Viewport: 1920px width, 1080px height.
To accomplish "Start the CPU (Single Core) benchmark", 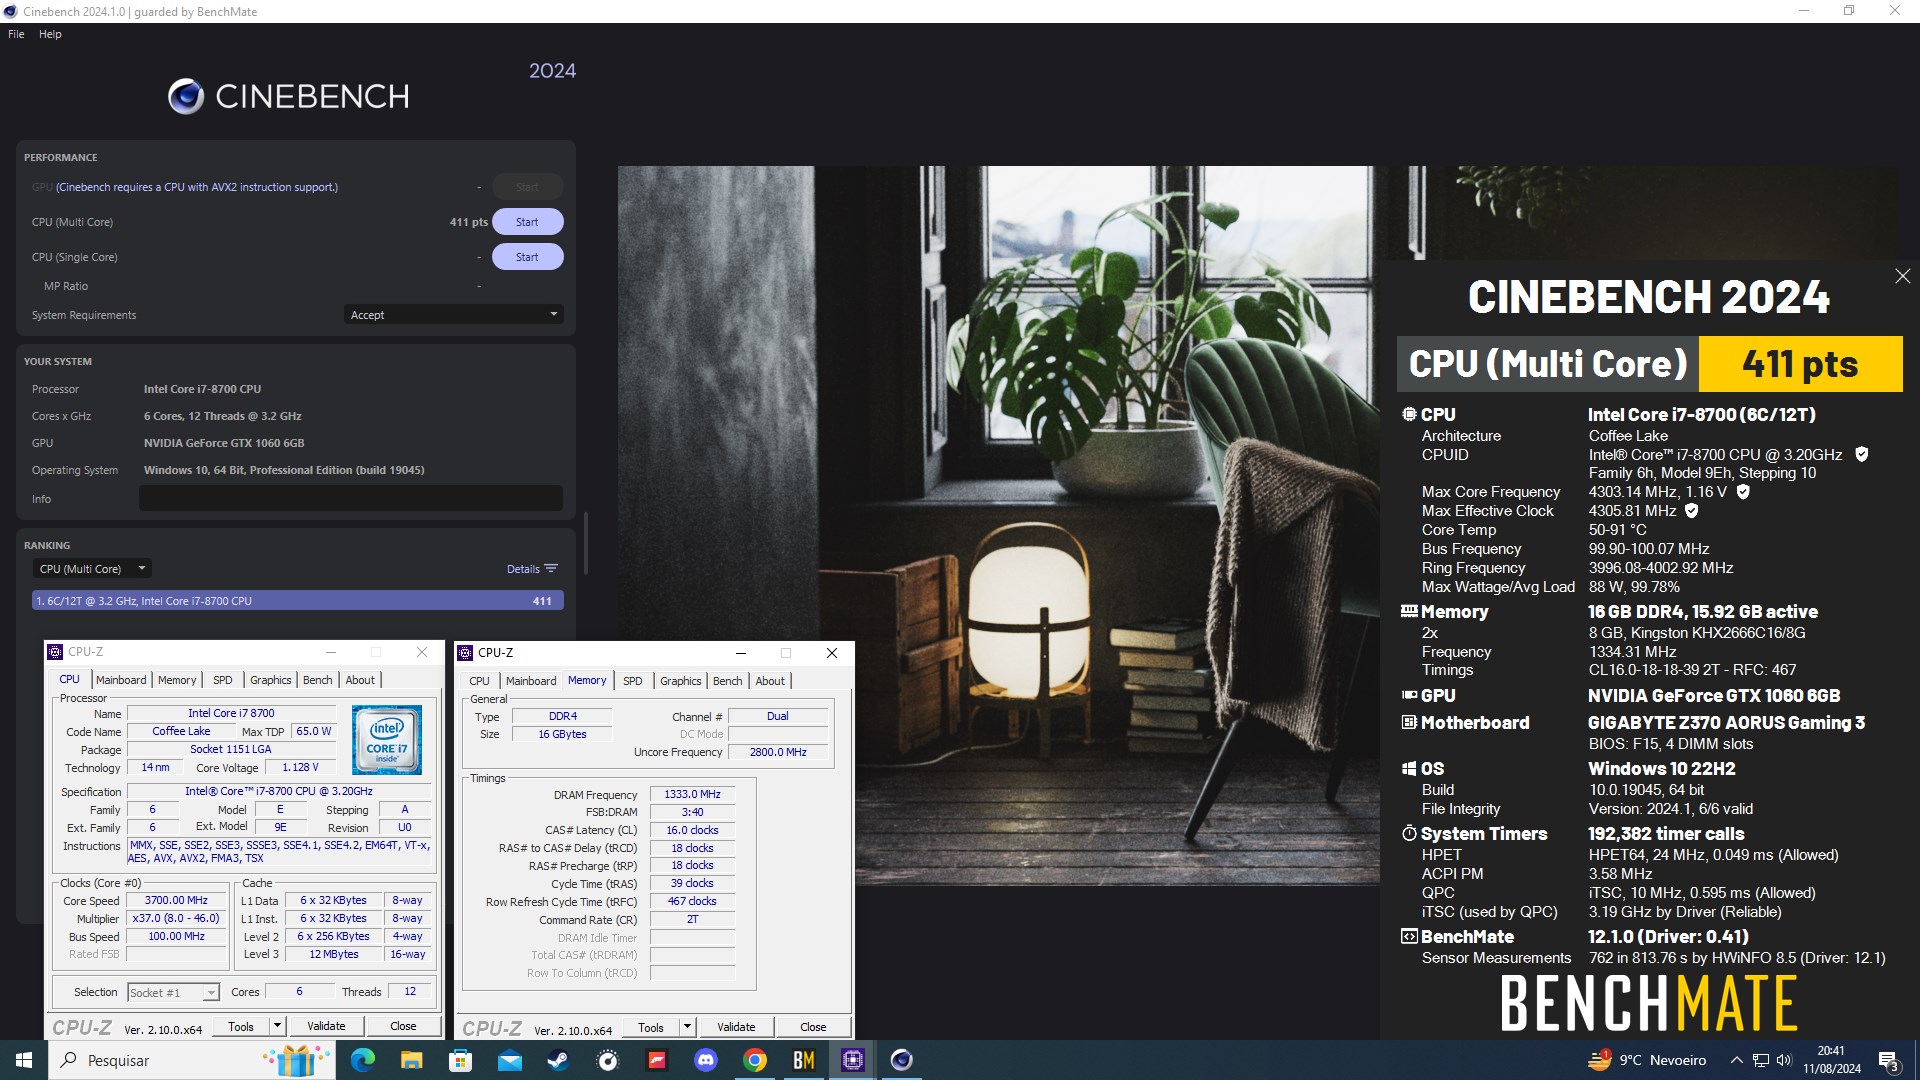I will point(527,257).
